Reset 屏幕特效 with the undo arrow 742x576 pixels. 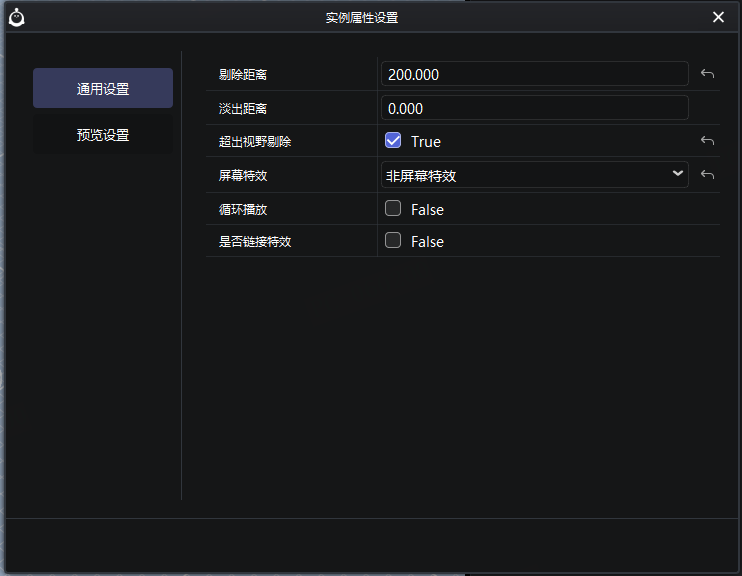(x=707, y=175)
